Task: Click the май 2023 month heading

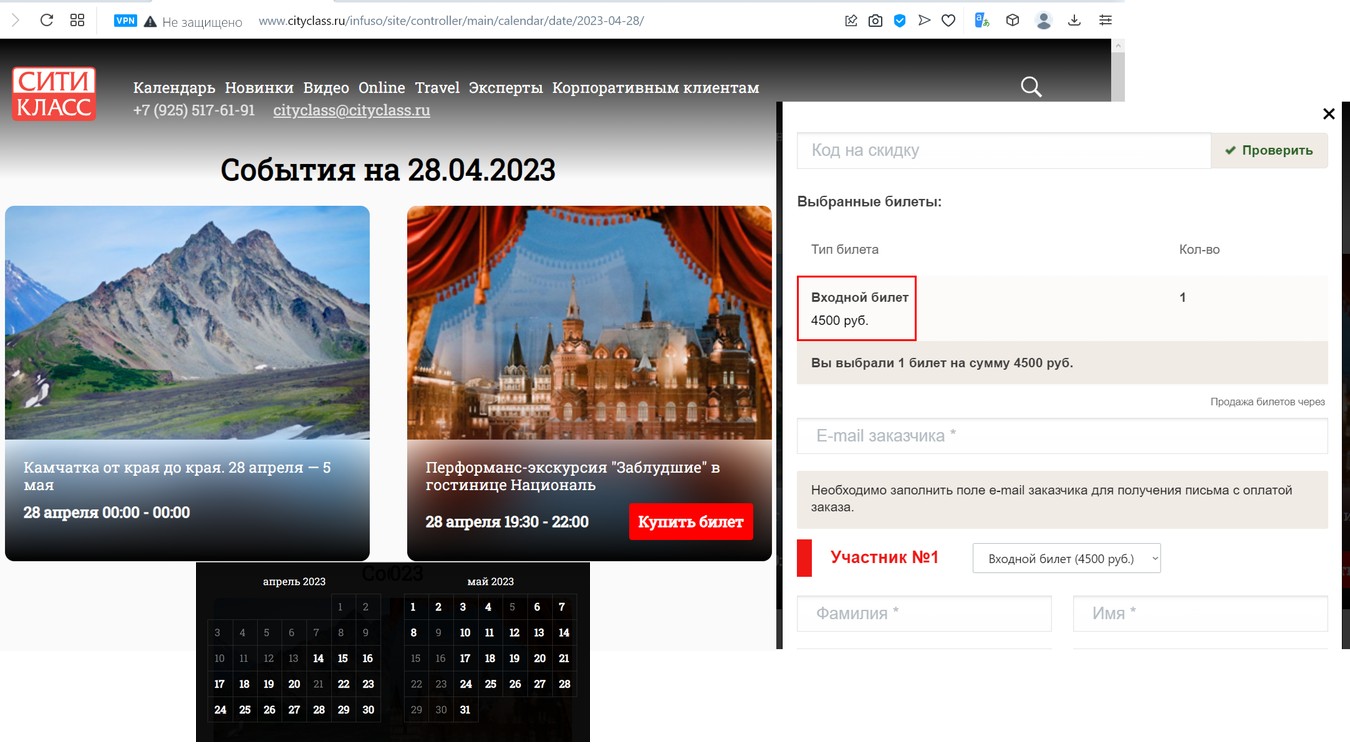Action: pyautogui.click(x=490, y=581)
